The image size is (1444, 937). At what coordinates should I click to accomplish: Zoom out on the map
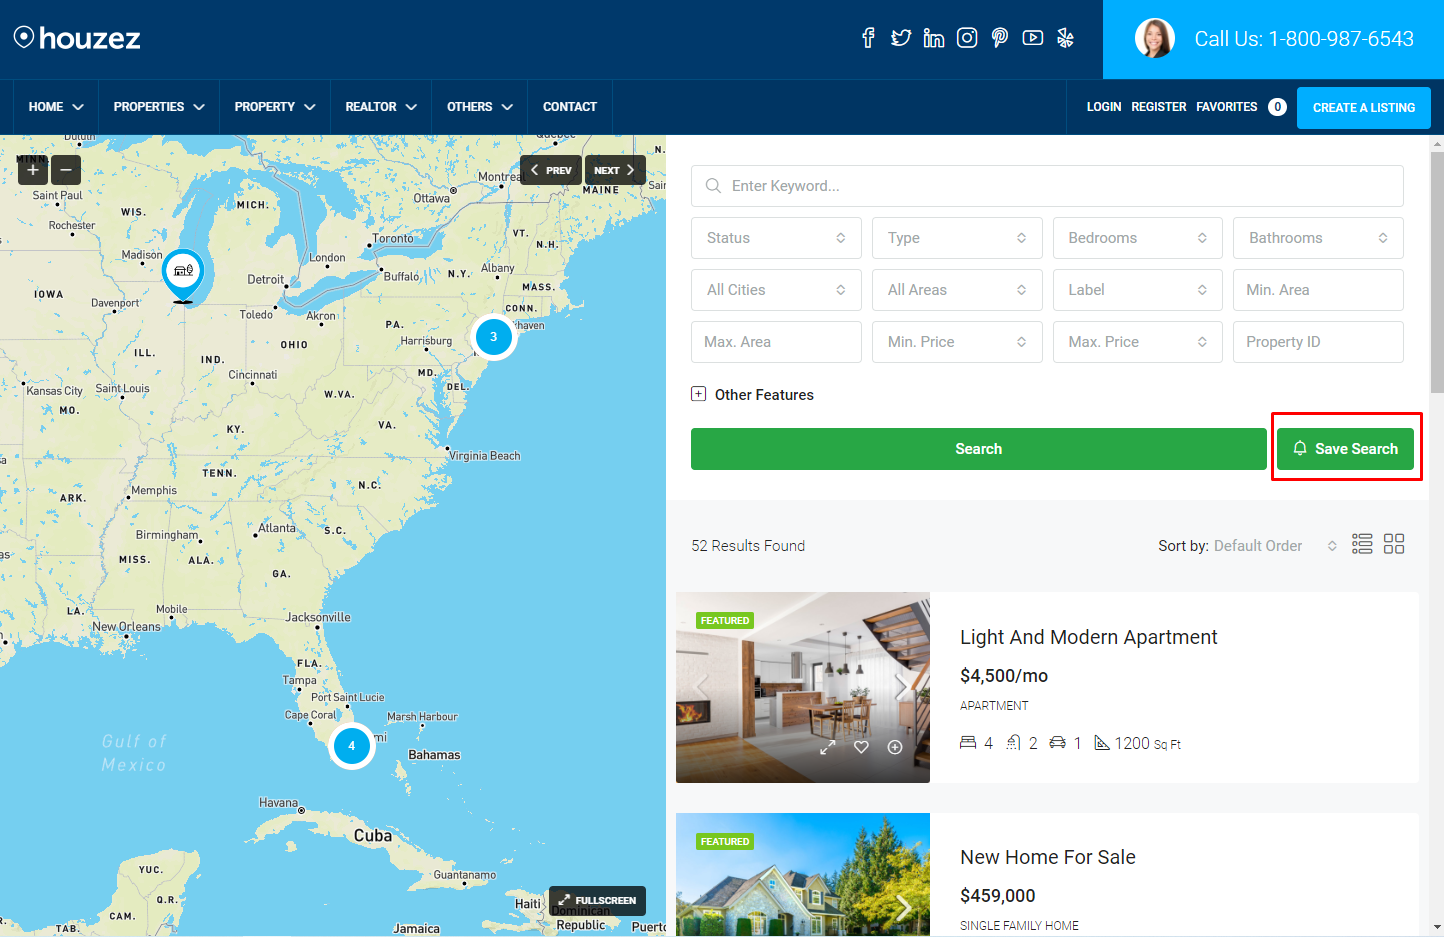click(66, 170)
